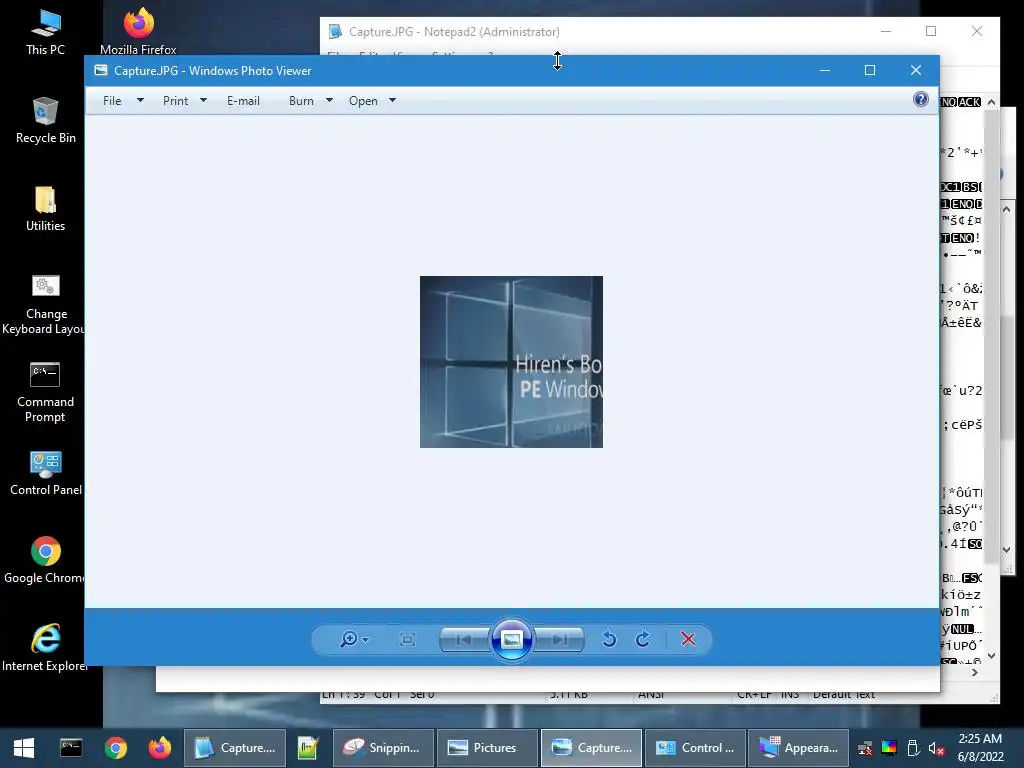Click the Notepad2 title bar icon
Screen dimensions: 1024x768
[335, 31]
